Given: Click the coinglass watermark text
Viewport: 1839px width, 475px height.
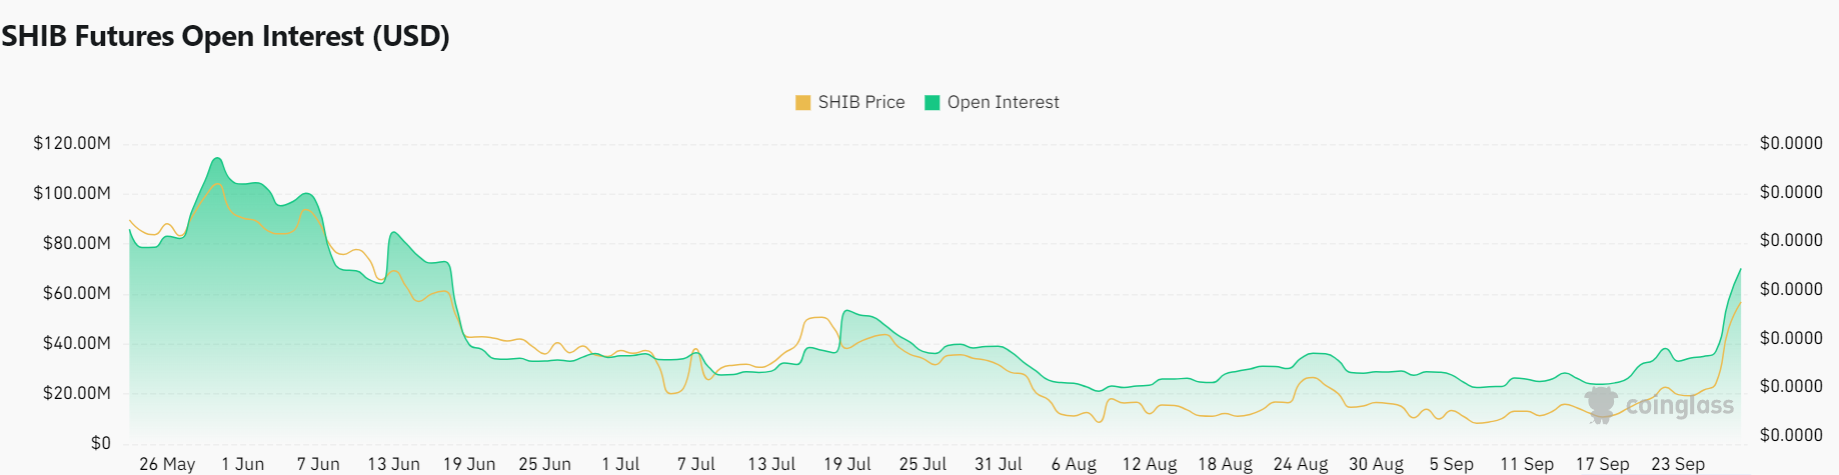Looking at the screenshot, I should (1679, 405).
